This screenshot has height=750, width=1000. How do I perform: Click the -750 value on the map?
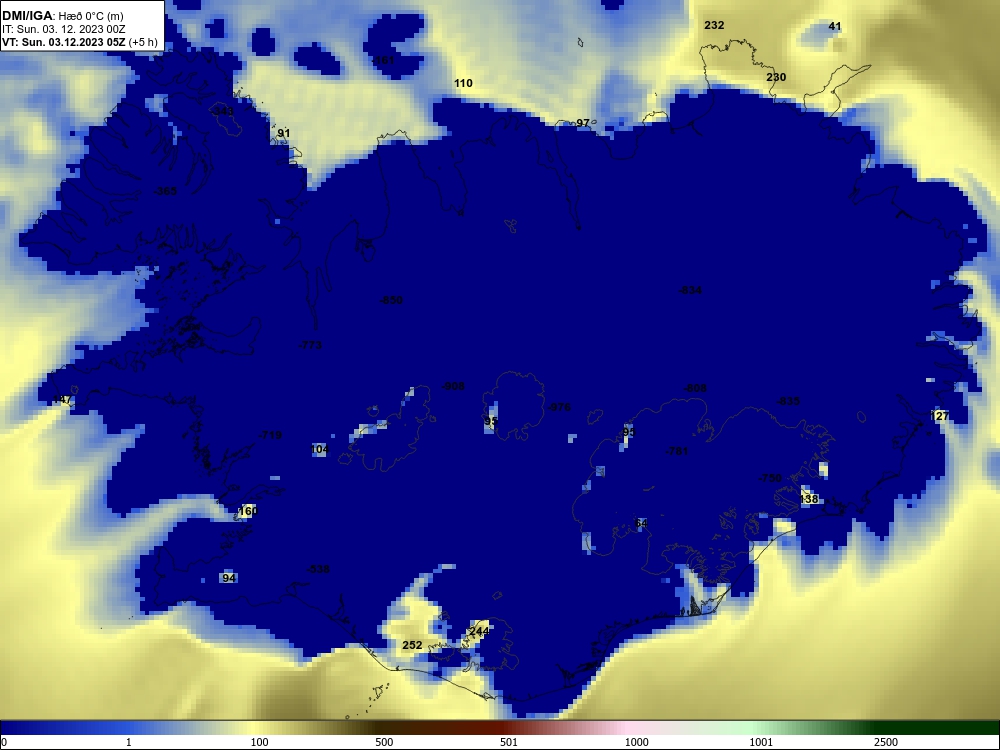[x=770, y=478]
